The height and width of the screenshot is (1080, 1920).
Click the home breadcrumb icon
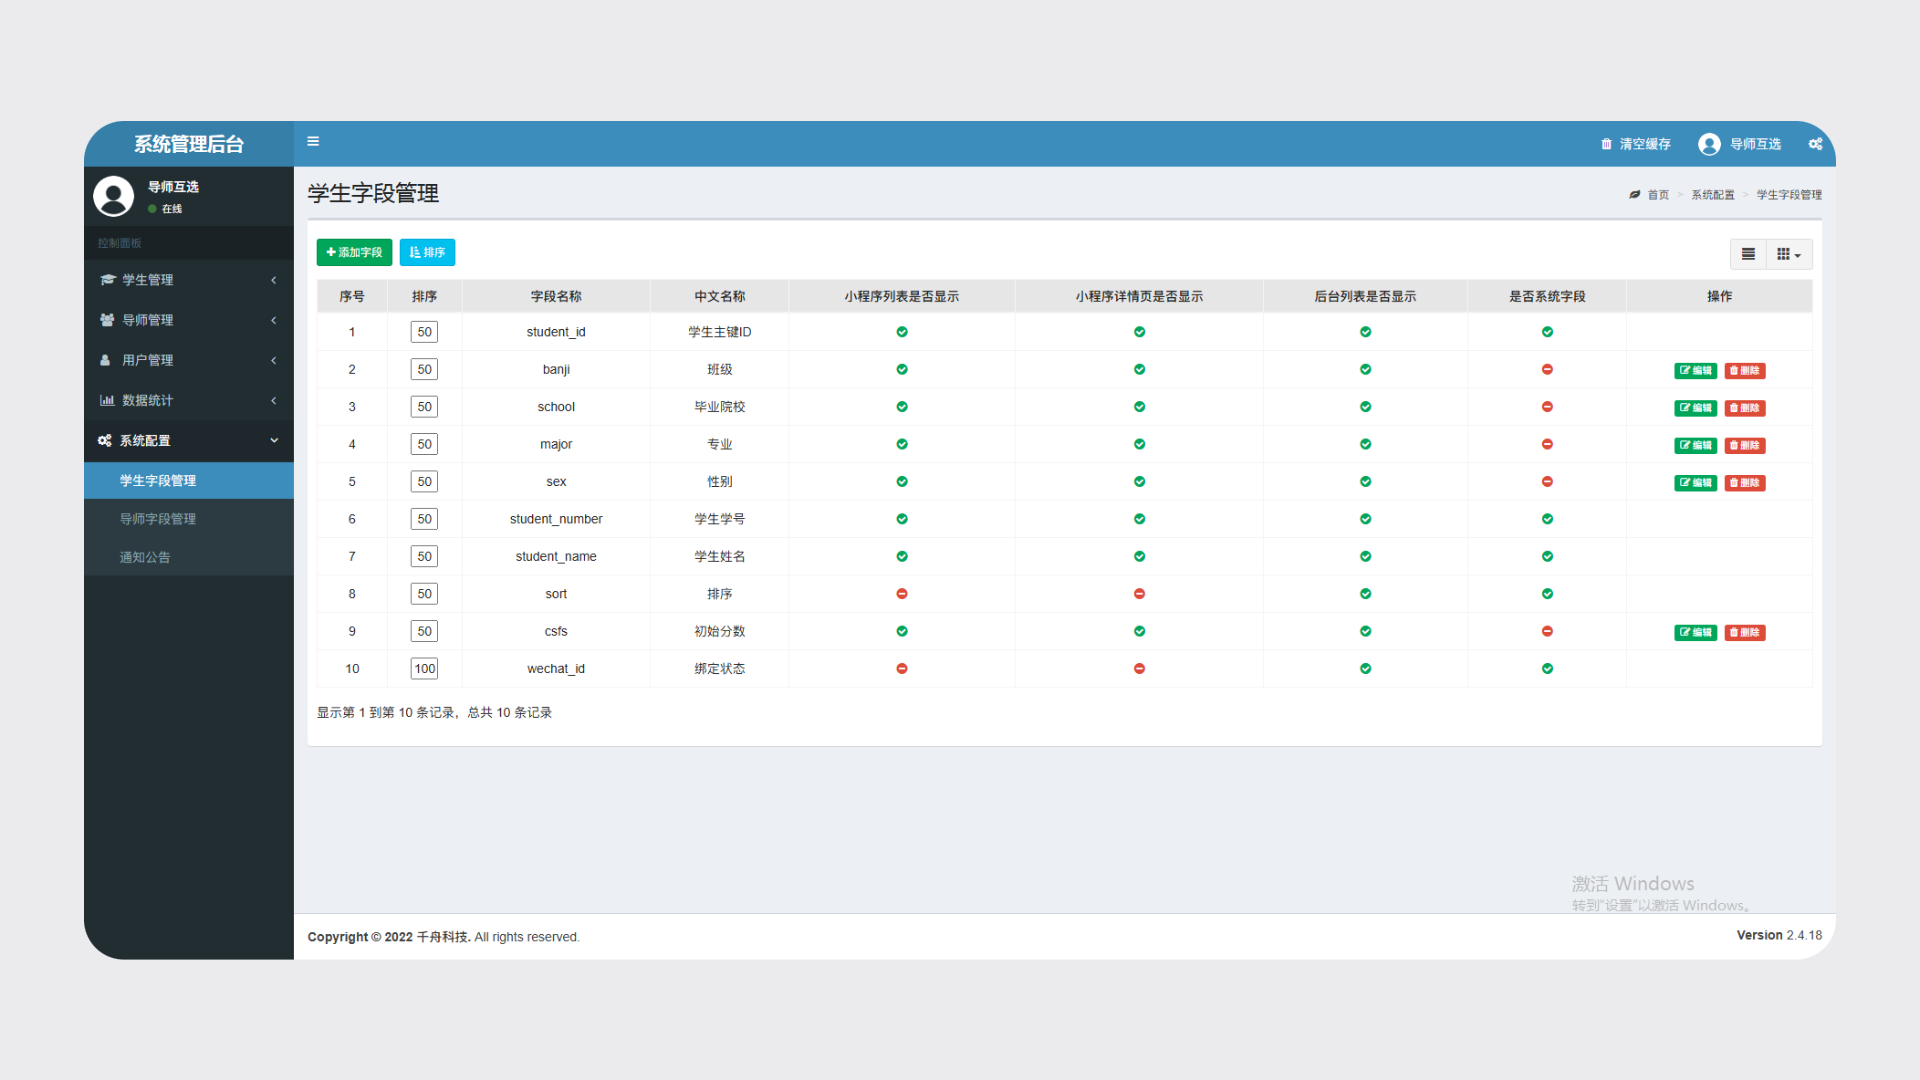click(1634, 195)
